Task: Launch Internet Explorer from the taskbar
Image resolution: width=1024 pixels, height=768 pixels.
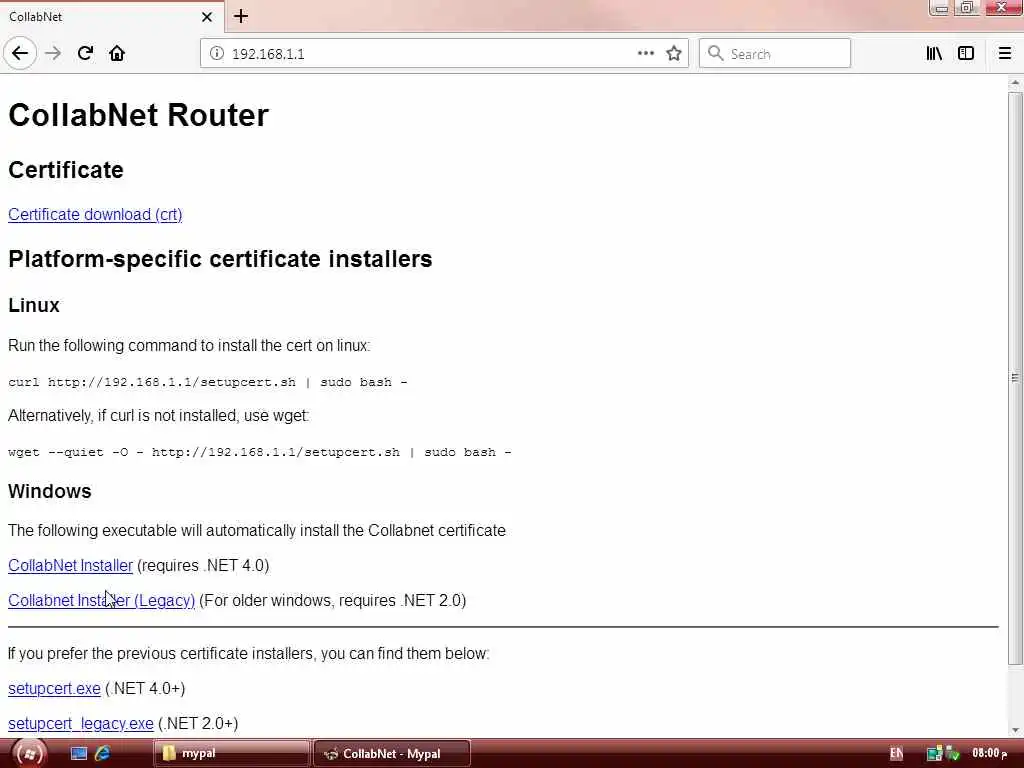Action: tap(103, 754)
